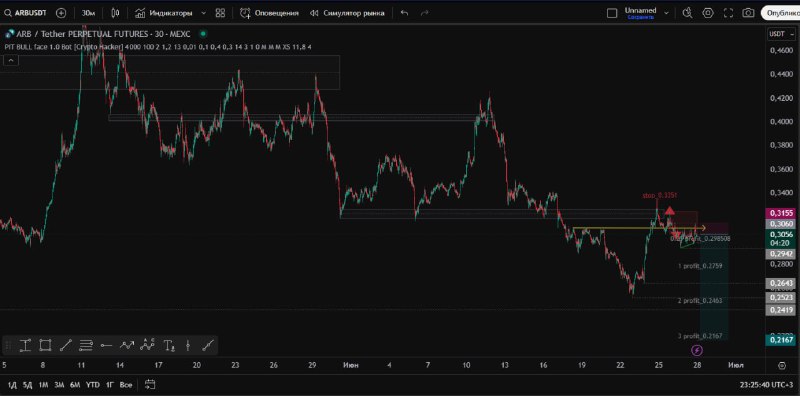Set range to Все

[x=126, y=385]
